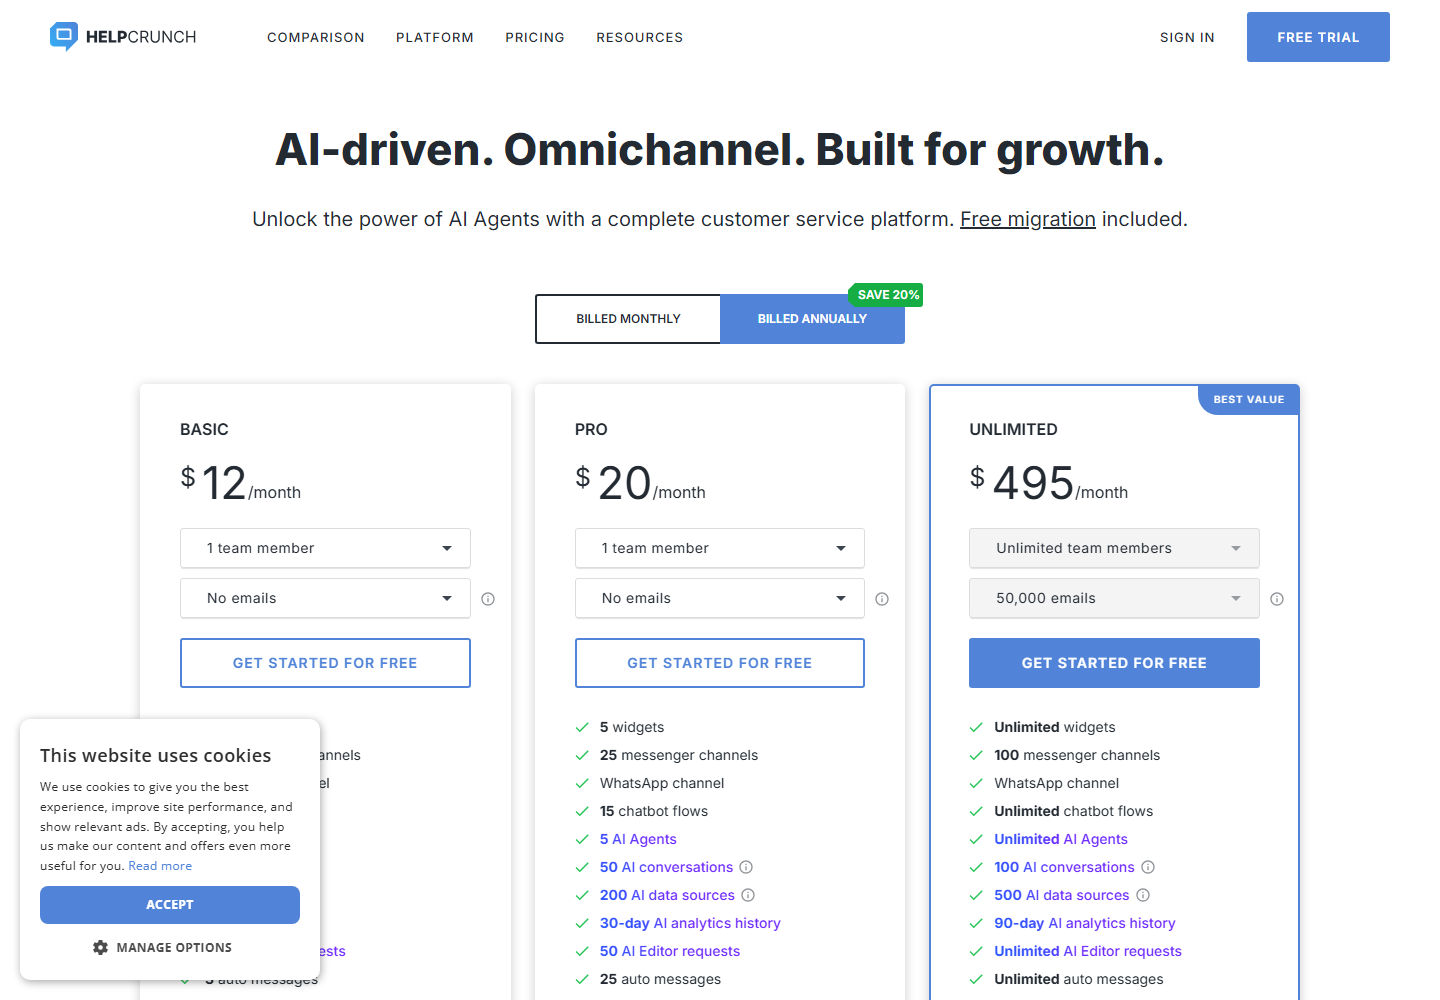Switch to Billed Monthly pricing
Viewport: 1440px width, 1000px height.
click(x=628, y=319)
